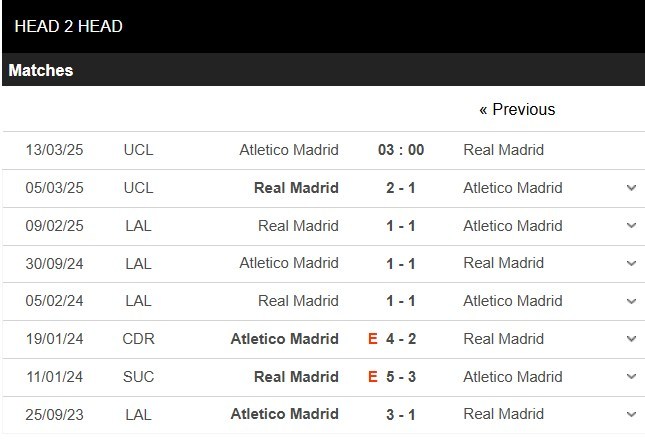The height and width of the screenshot is (442, 645).
Task: Expand the 05/03/25 UCL match details chevron
Action: [x=631, y=188]
